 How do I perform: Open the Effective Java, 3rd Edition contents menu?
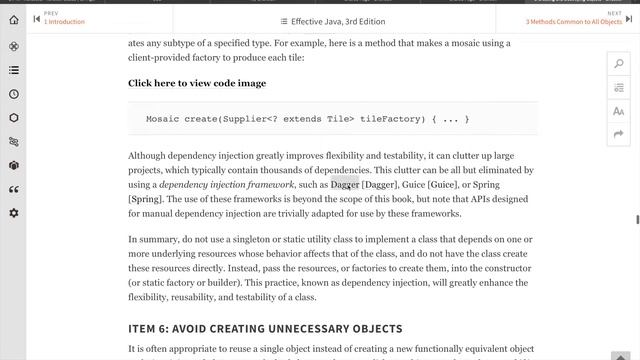click(333, 21)
